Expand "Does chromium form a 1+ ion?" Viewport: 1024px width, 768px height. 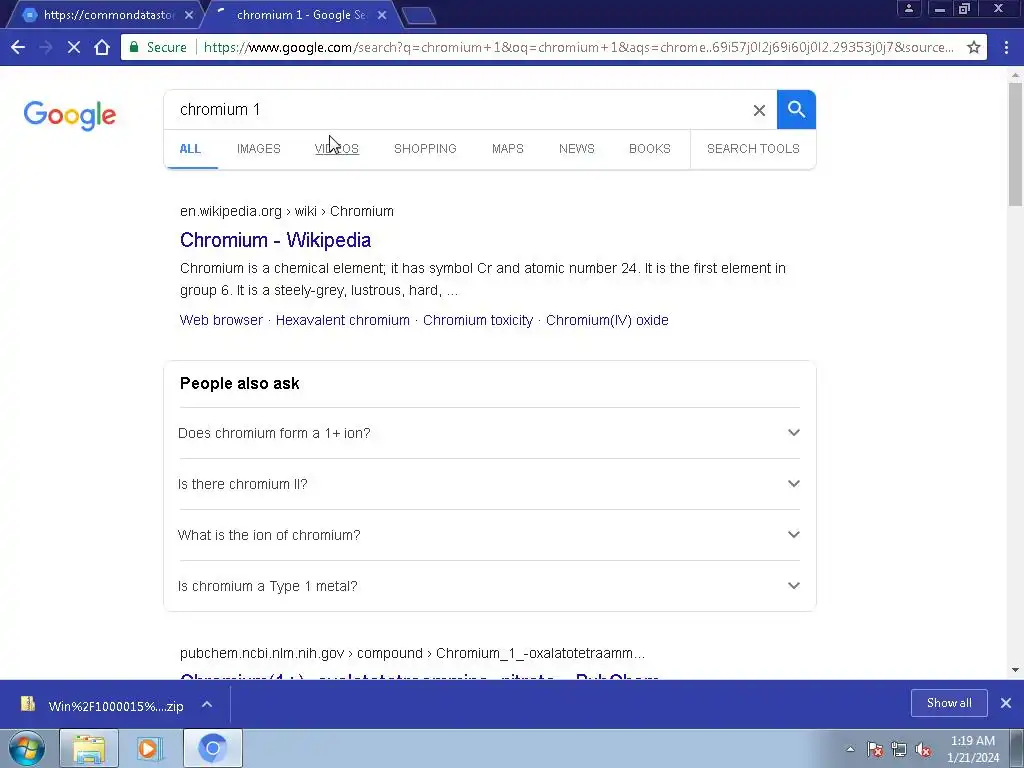(489, 433)
